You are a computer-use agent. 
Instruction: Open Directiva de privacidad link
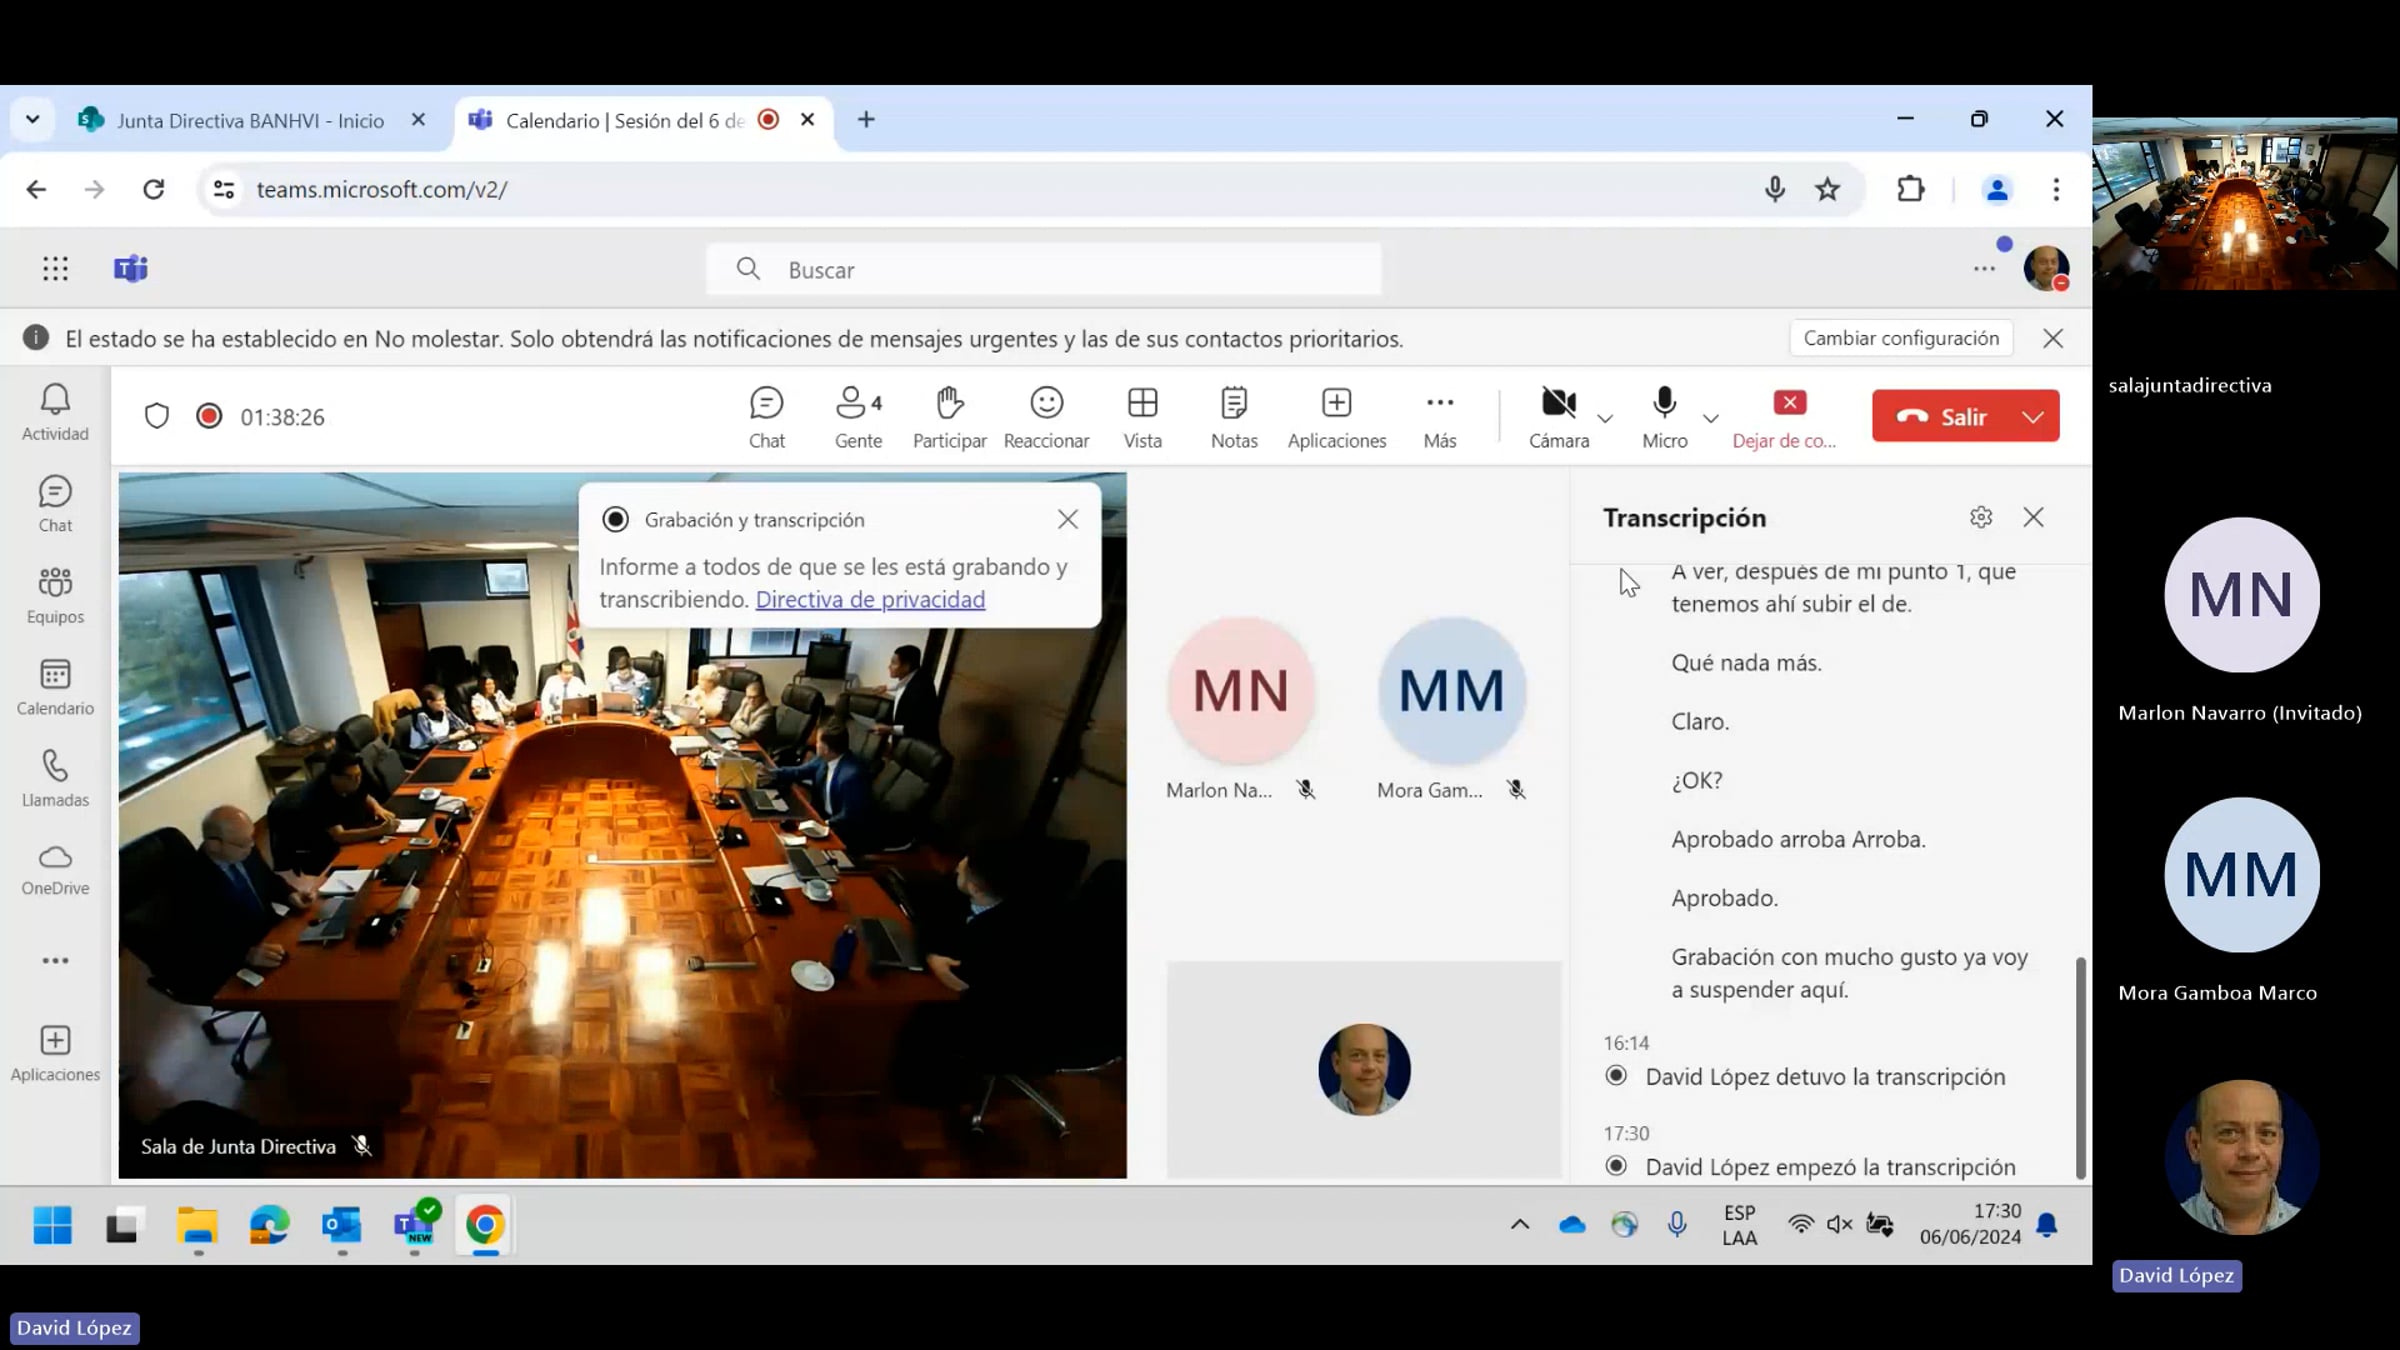(870, 599)
